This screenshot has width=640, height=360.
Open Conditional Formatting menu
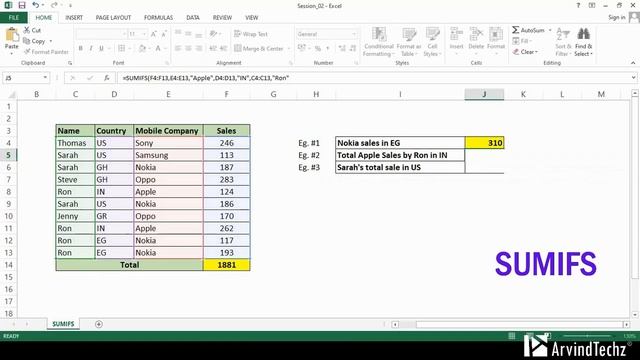click(x=379, y=42)
